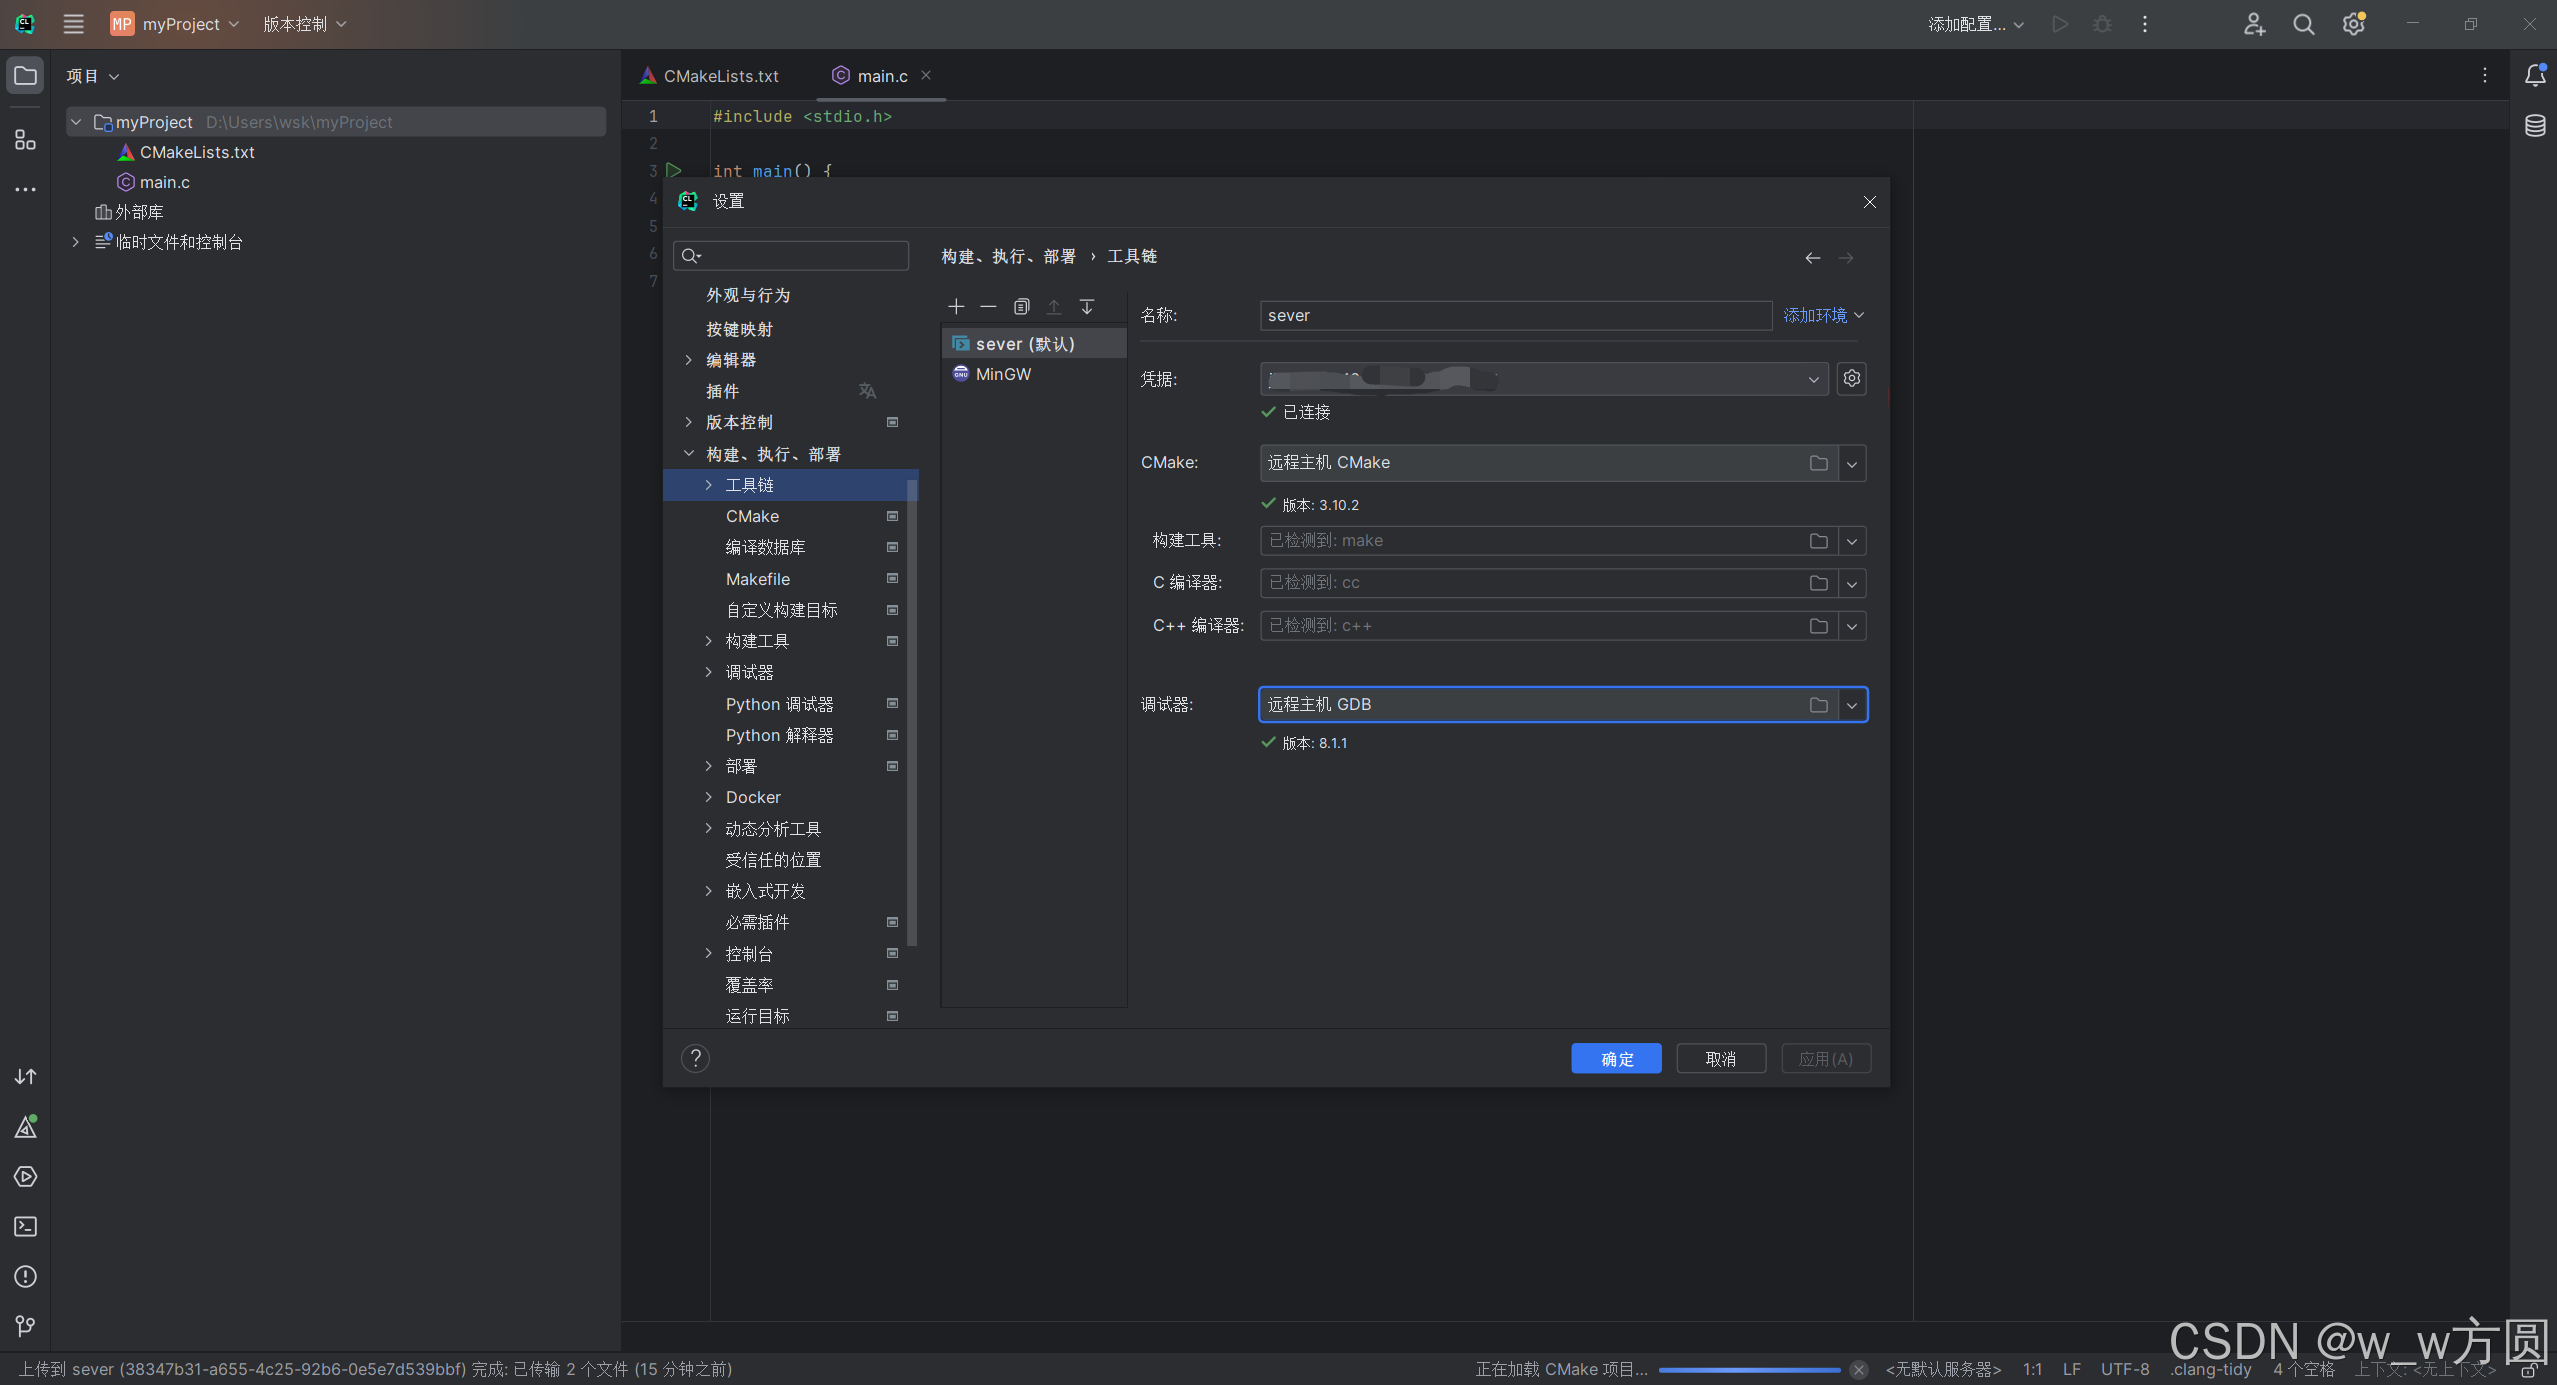
Task: Cancel CMake loading progress
Action: [1858, 1369]
